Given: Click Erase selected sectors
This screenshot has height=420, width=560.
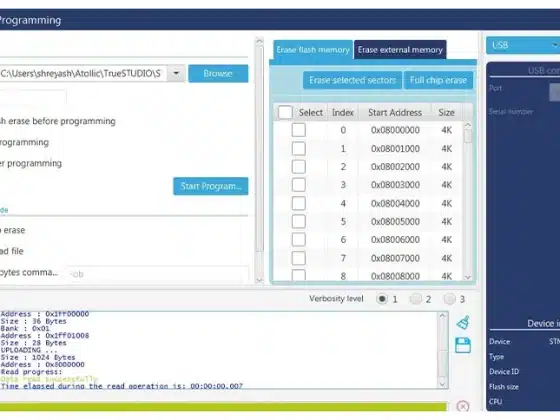Looking at the screenshot, I should click(352, 80).
